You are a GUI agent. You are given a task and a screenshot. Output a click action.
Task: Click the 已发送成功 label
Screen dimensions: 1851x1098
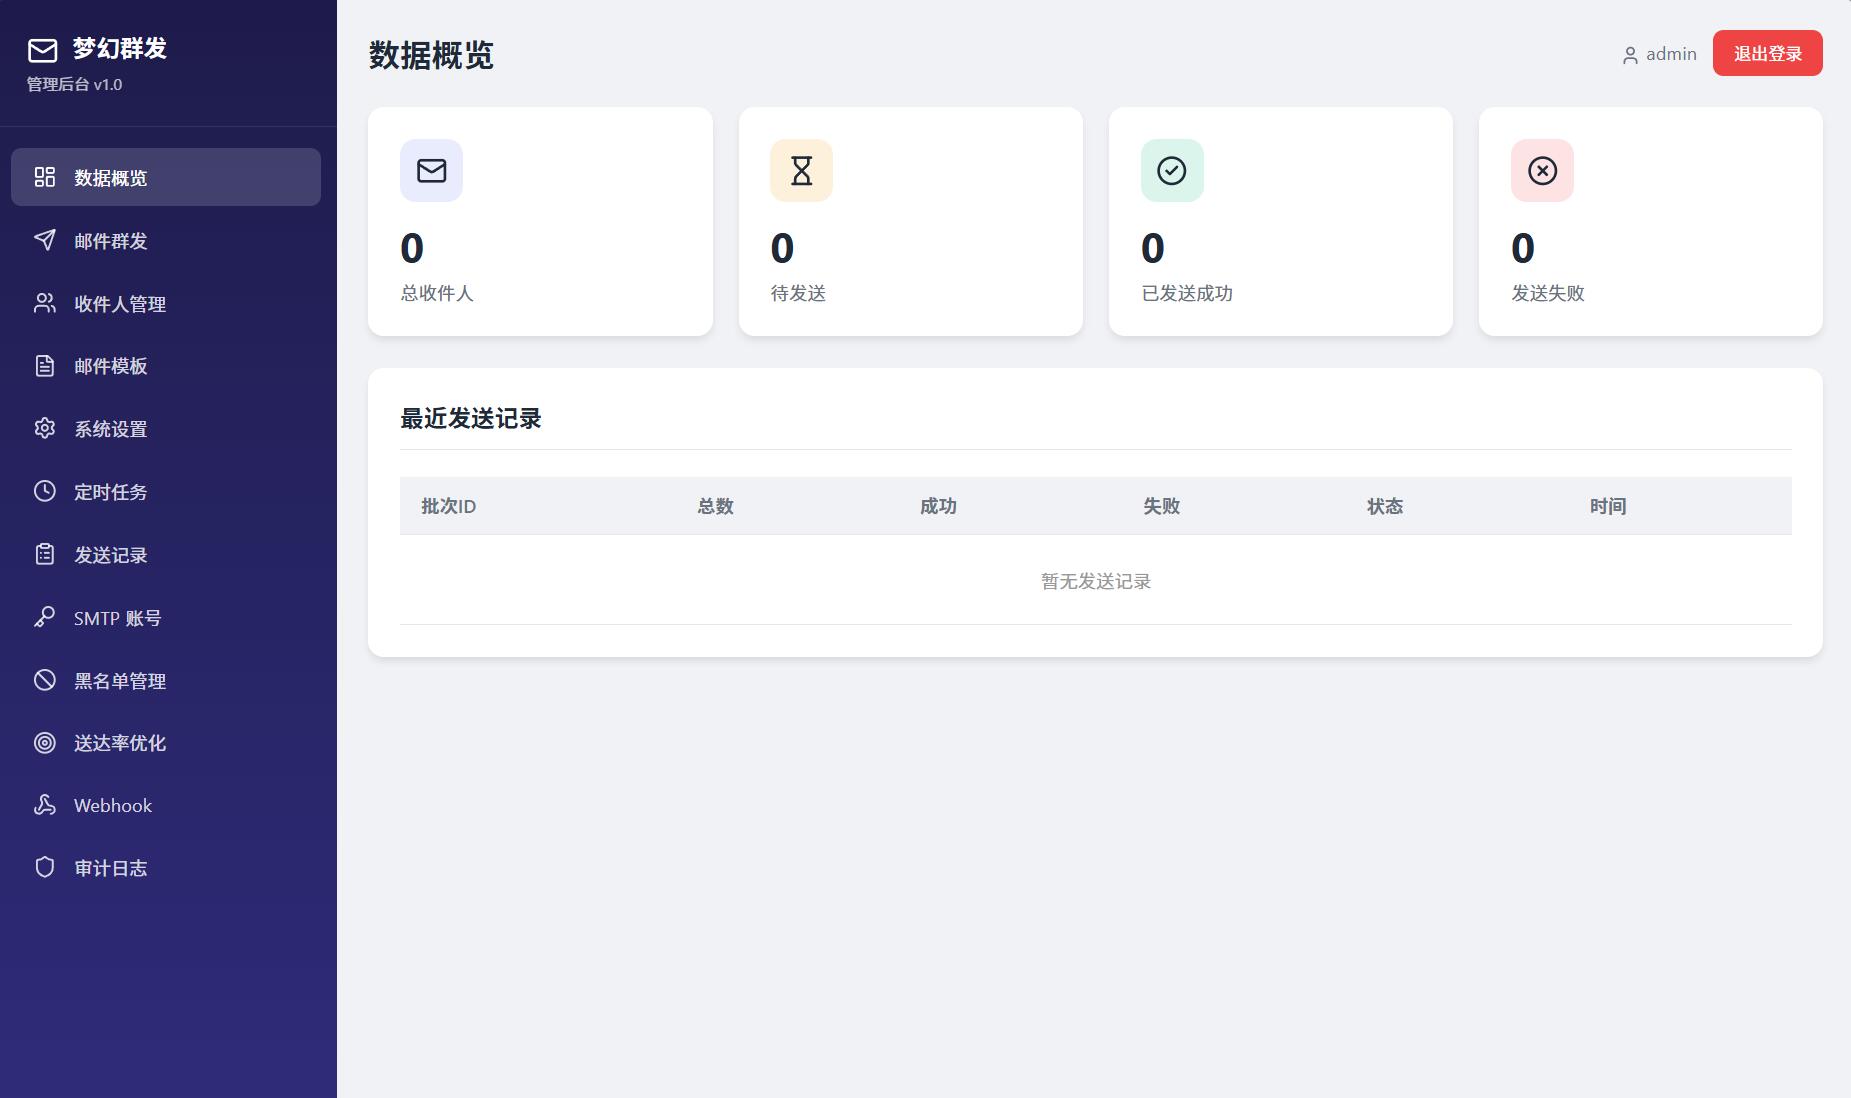point(1187,293)
